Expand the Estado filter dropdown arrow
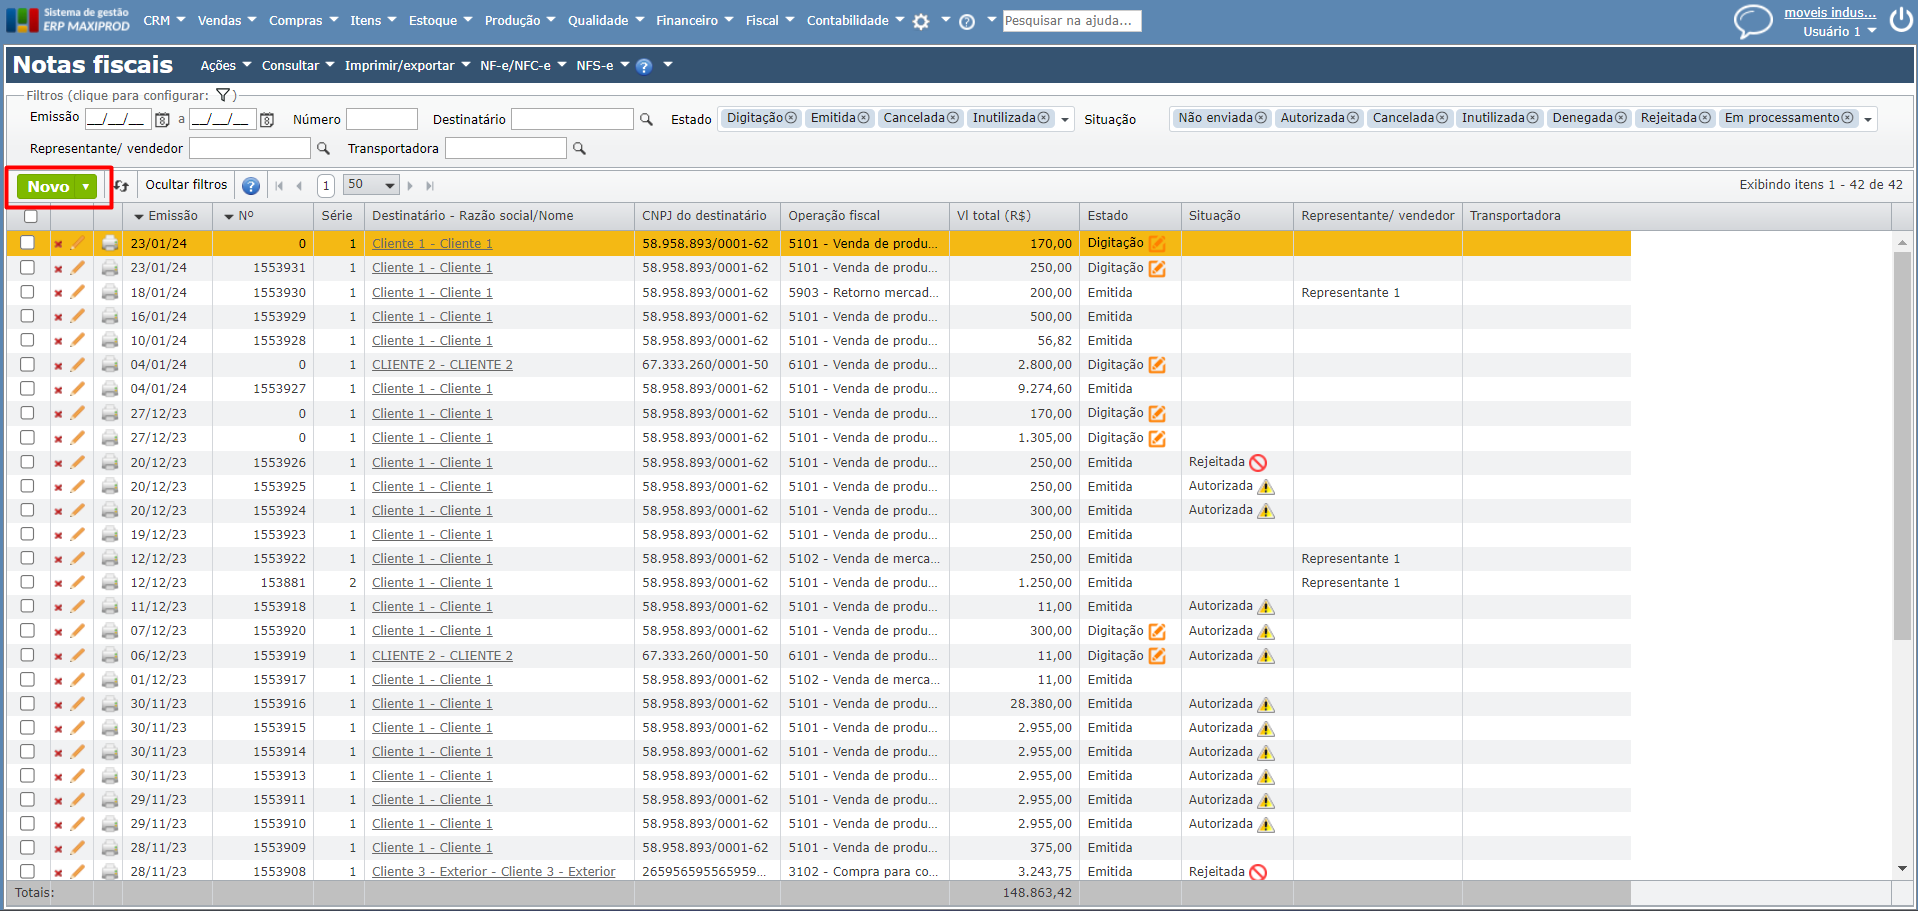 pos(1065,120)
